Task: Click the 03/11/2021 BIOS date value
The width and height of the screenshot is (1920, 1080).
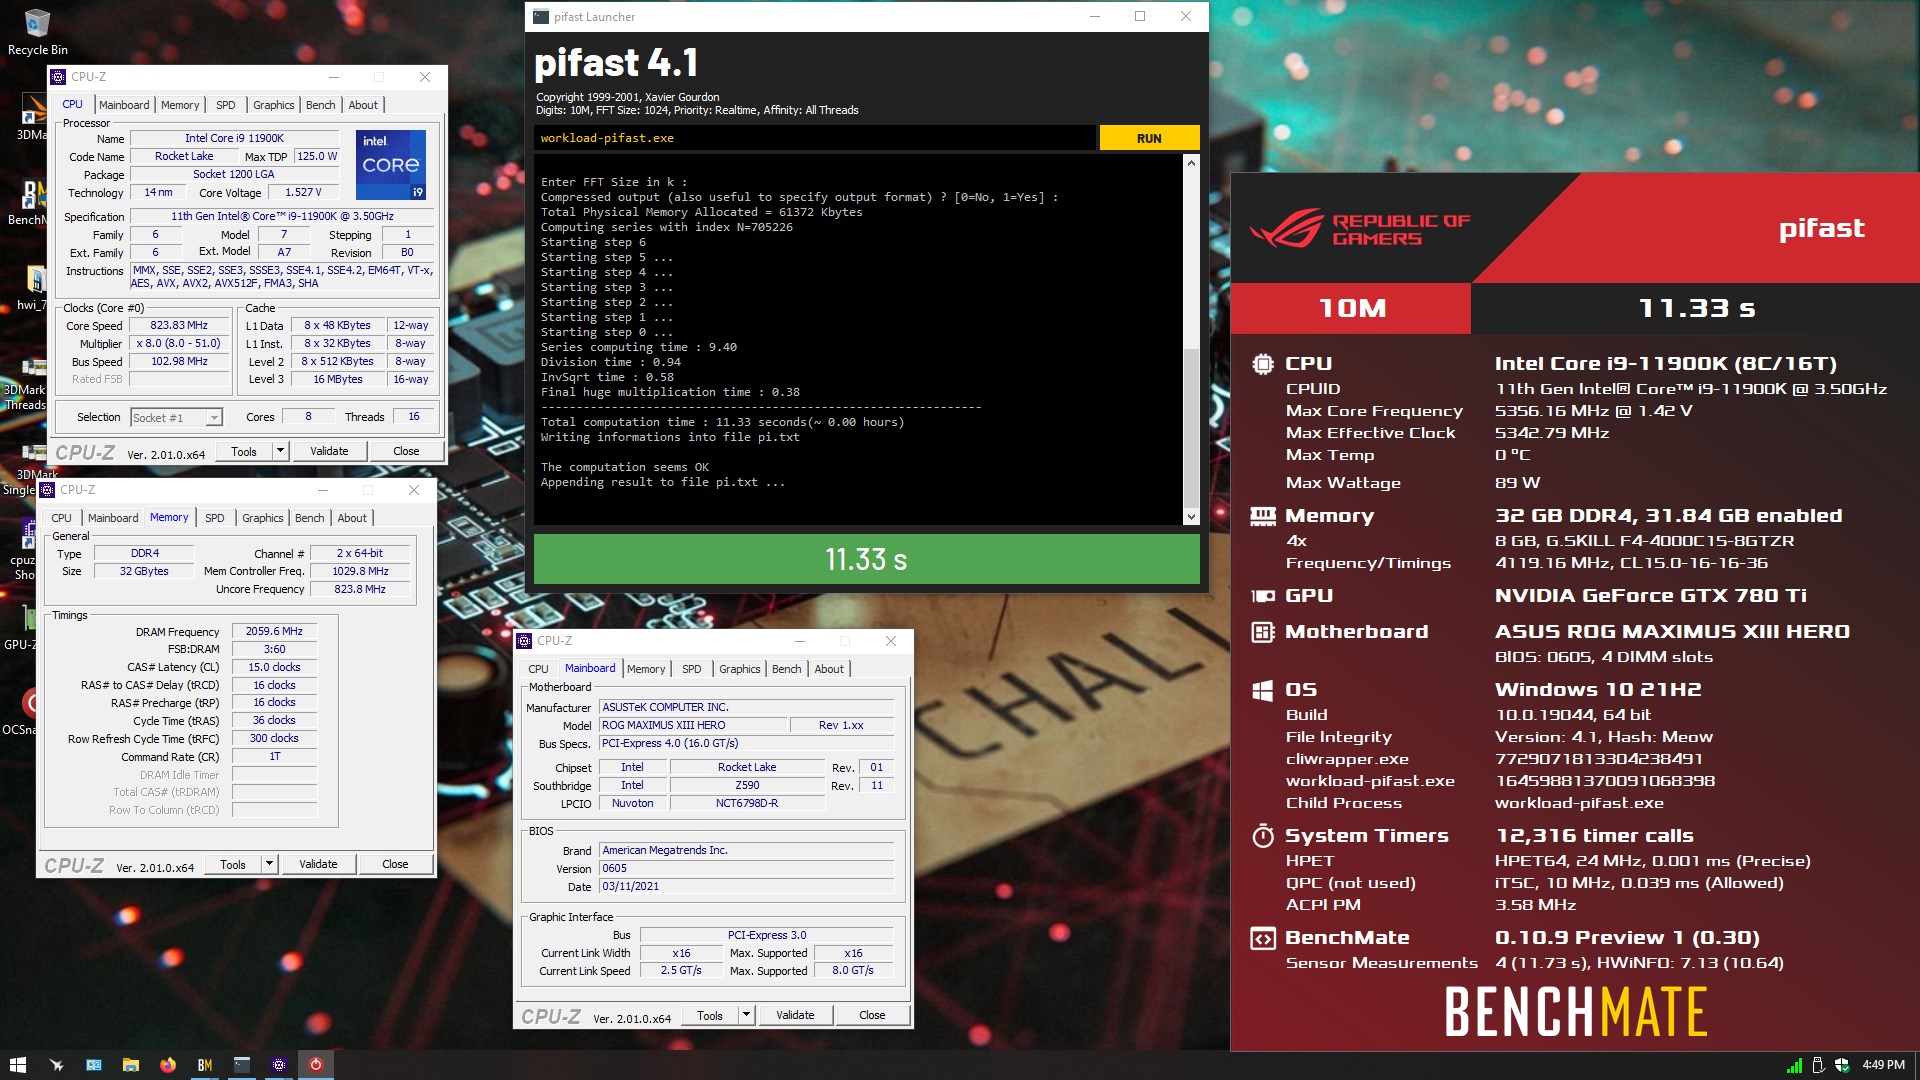Action: tap(746, 886)
